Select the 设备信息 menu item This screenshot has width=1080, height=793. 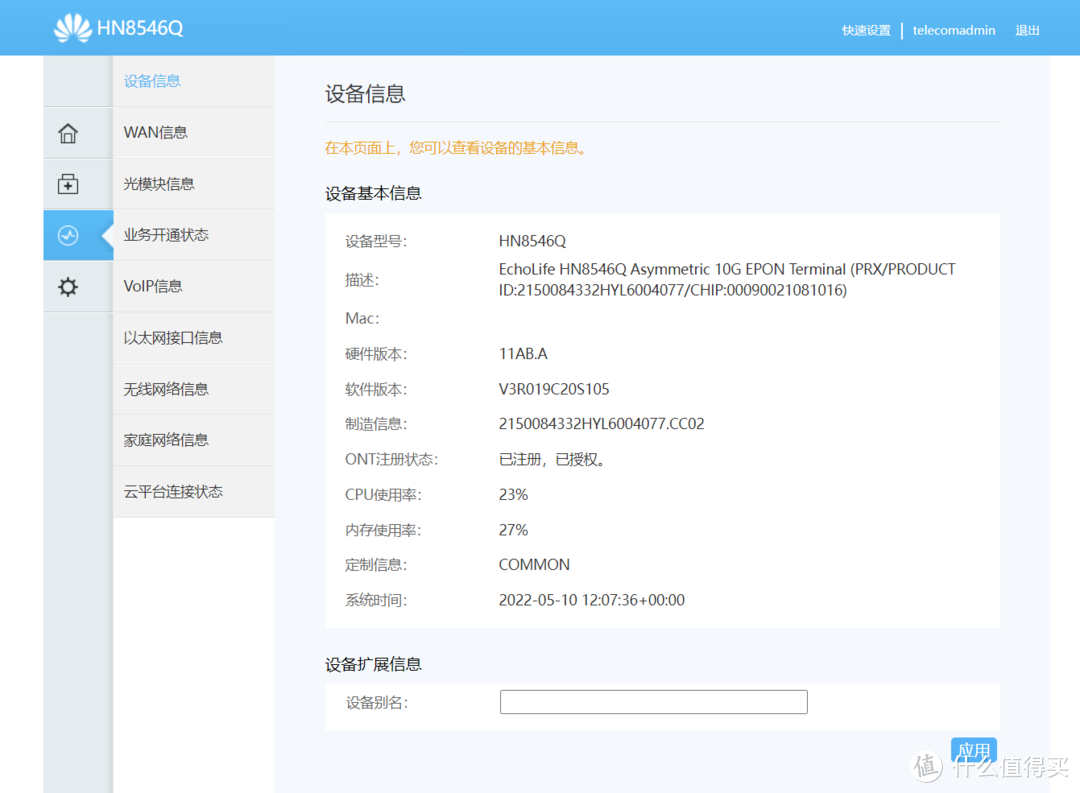[152, 80]
